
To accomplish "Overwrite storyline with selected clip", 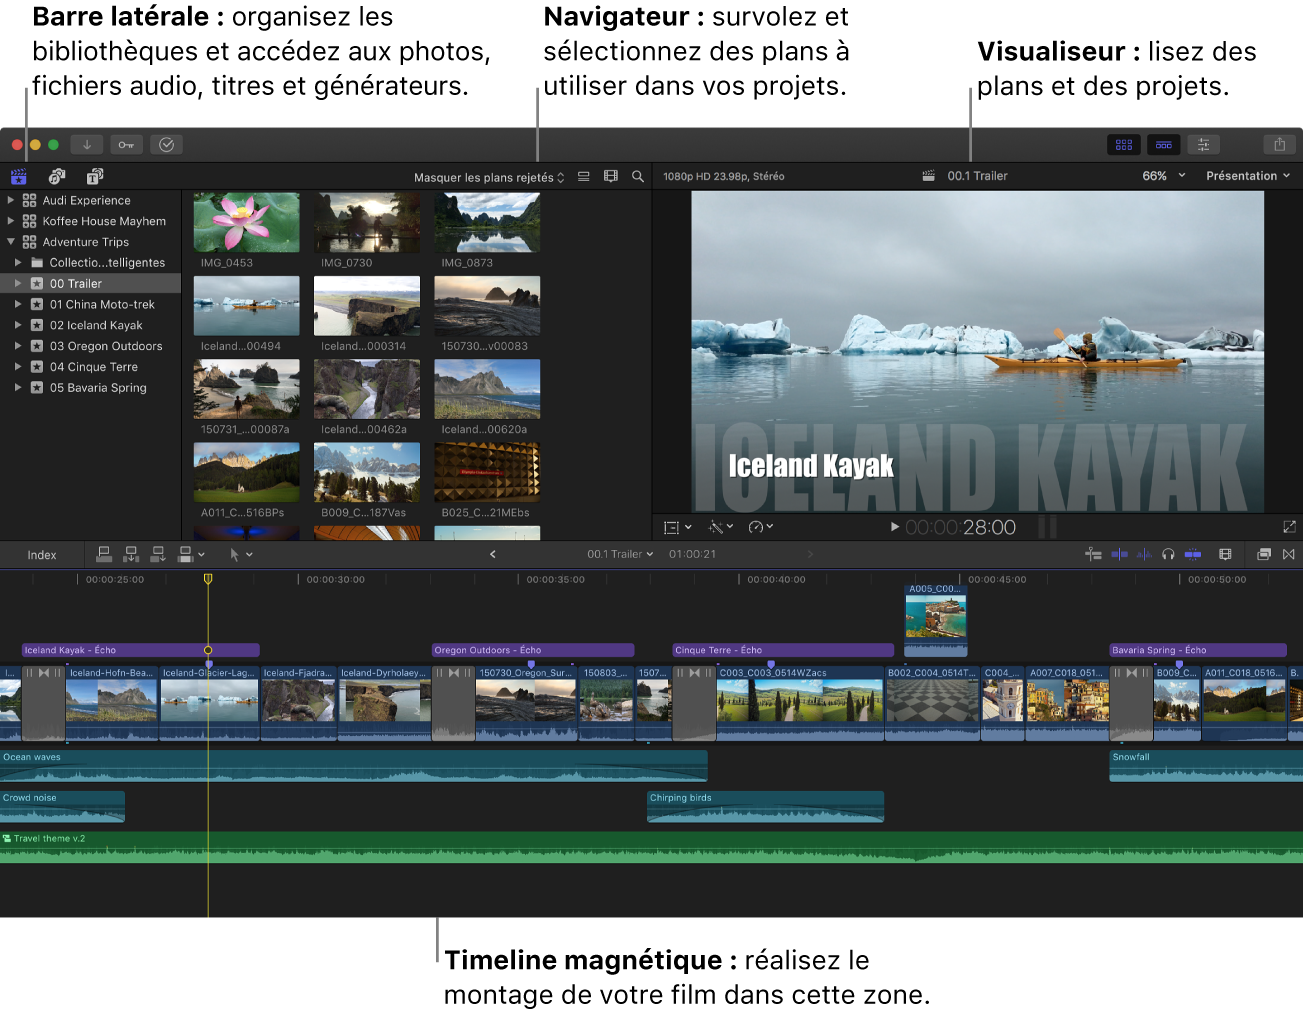I will pyautogui.click(x=185, y=554).
